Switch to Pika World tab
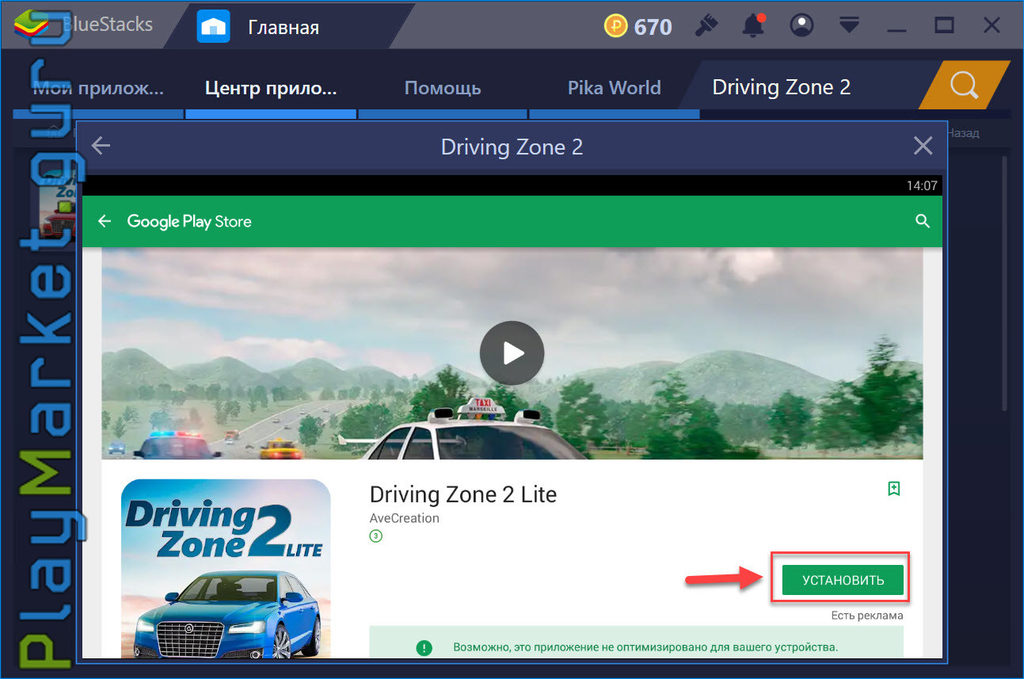 [x=614, y=87]
